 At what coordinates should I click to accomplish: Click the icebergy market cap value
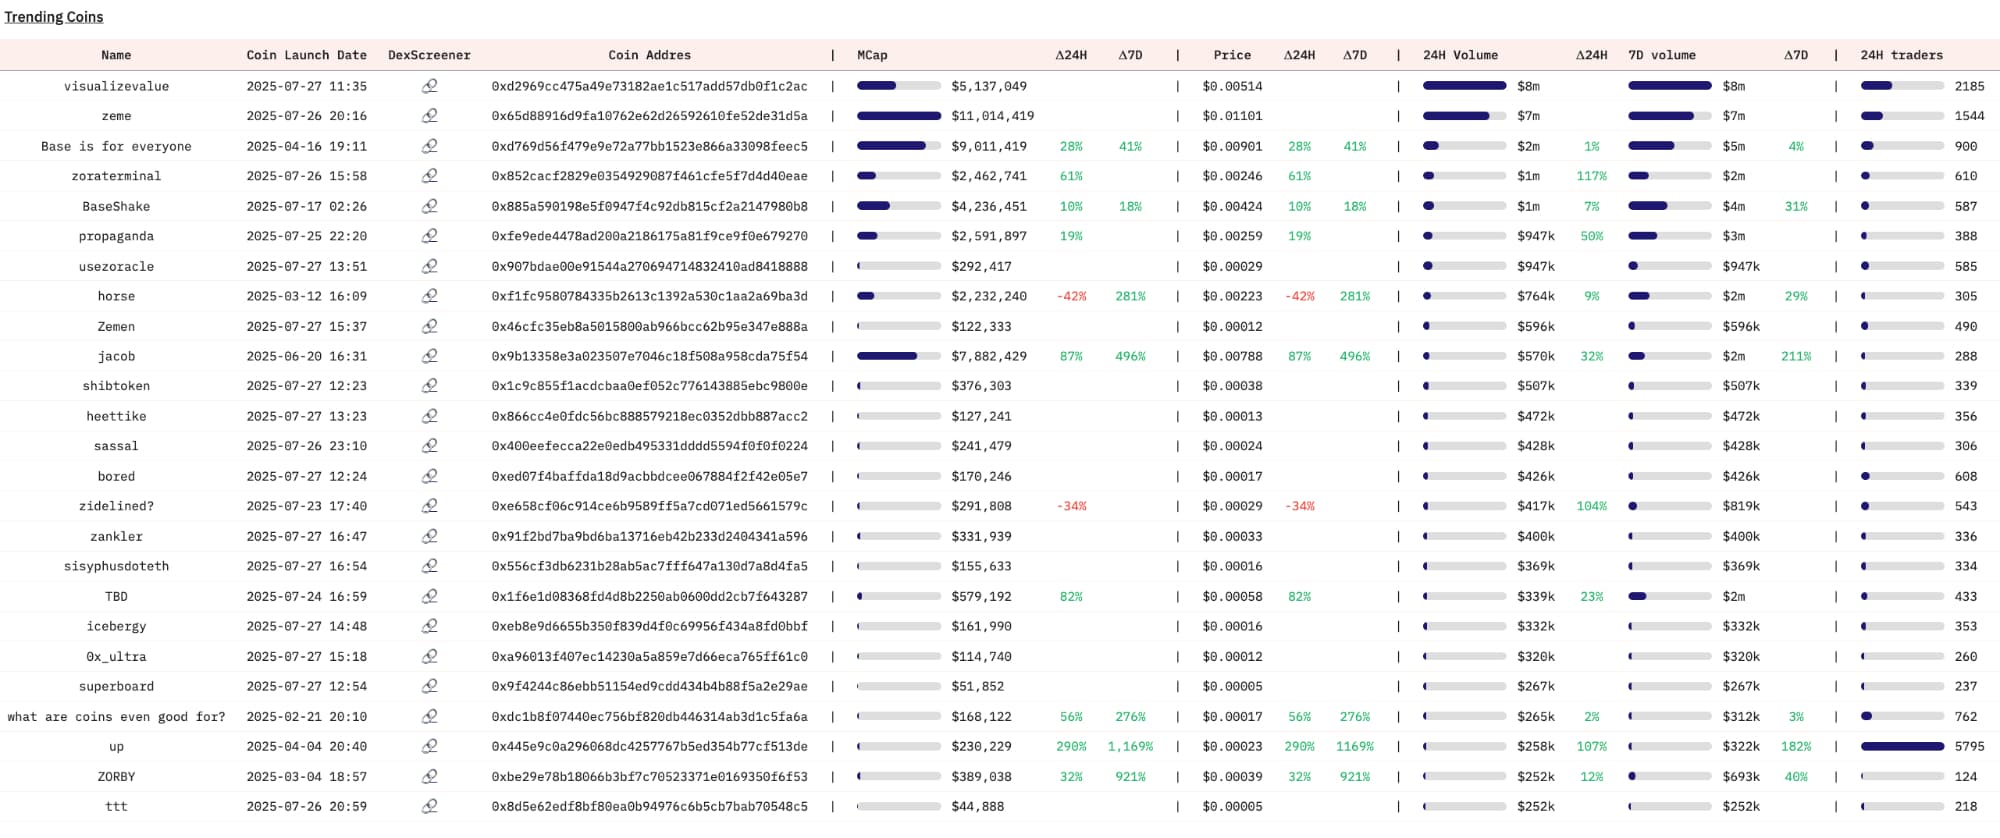981,626
